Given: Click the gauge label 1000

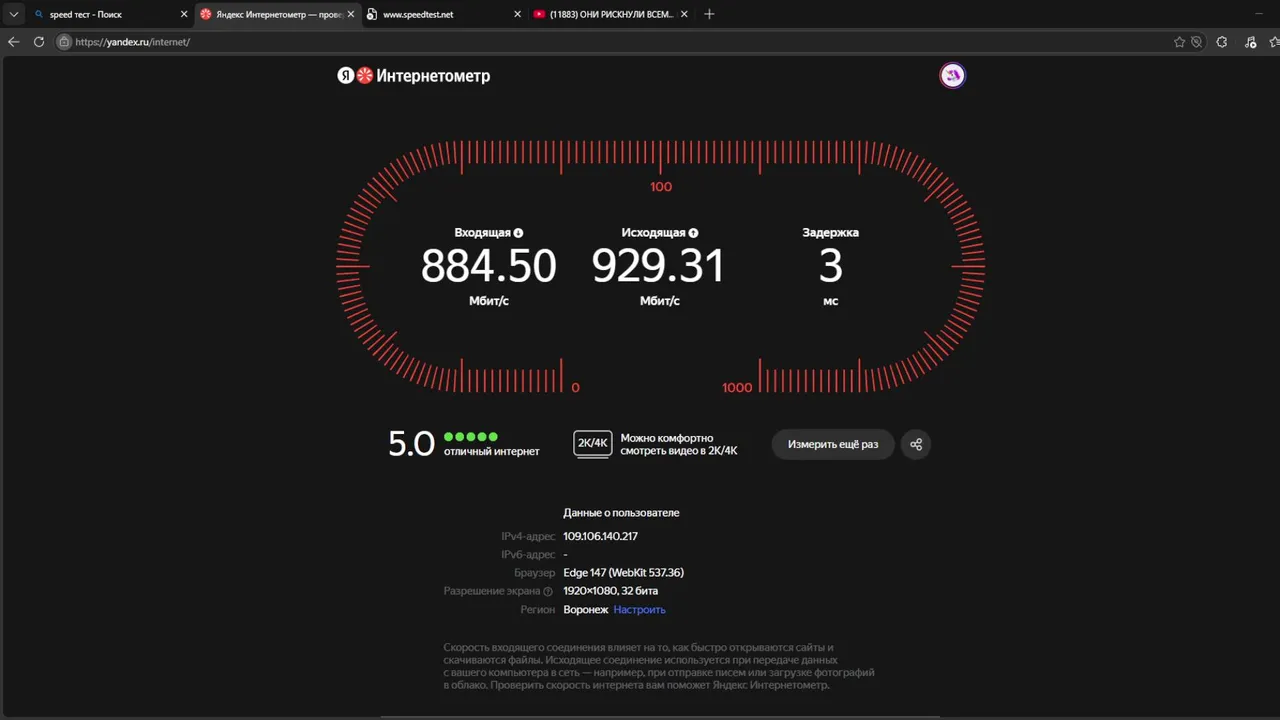Looking at the screenshot, I should click(737, 388).
